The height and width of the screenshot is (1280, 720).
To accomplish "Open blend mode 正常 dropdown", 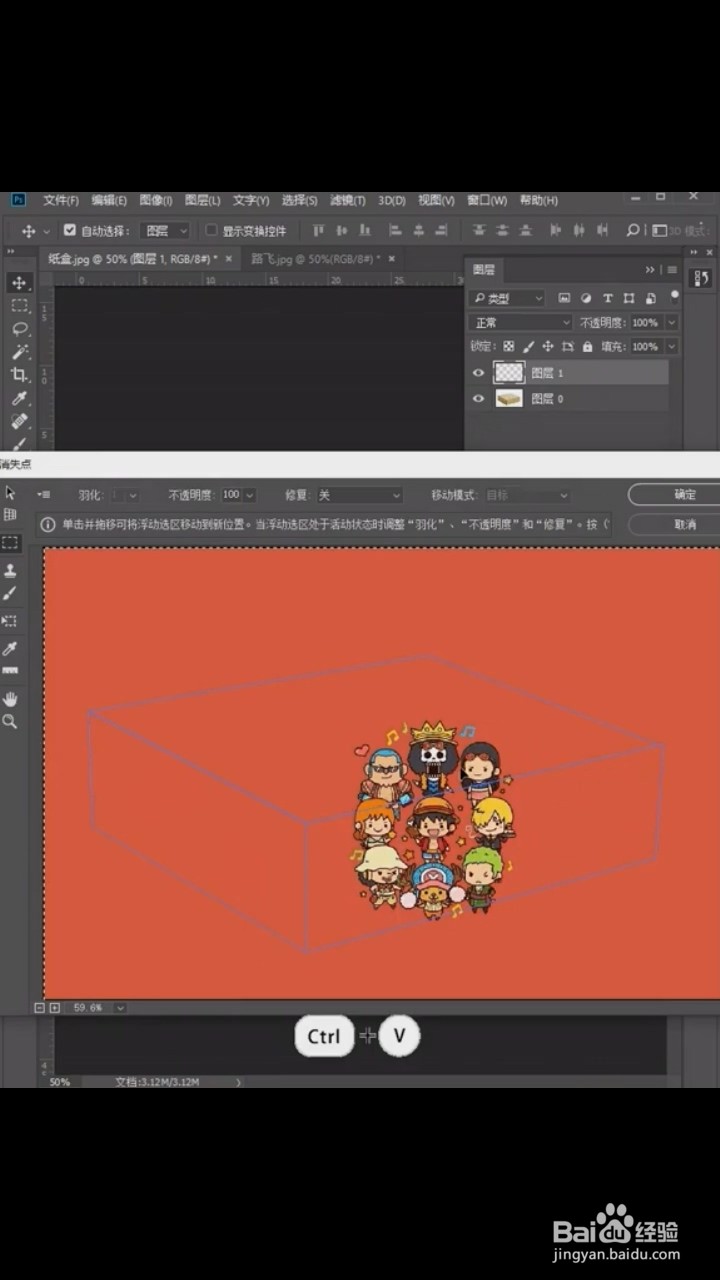I will coord(520,323).
